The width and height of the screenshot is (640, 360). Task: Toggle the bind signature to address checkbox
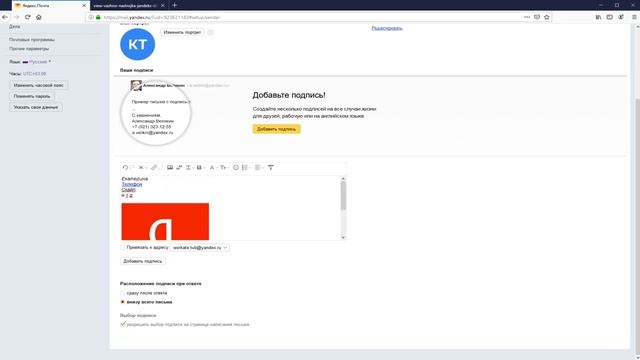(122, 247)
